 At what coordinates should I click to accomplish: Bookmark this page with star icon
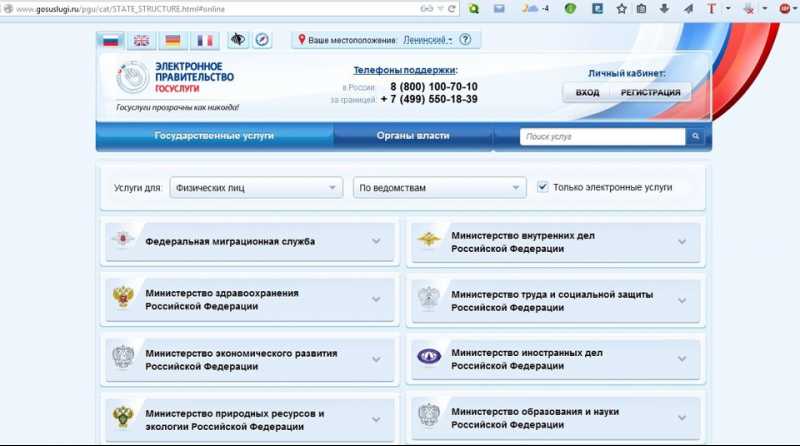pos(621,9)
